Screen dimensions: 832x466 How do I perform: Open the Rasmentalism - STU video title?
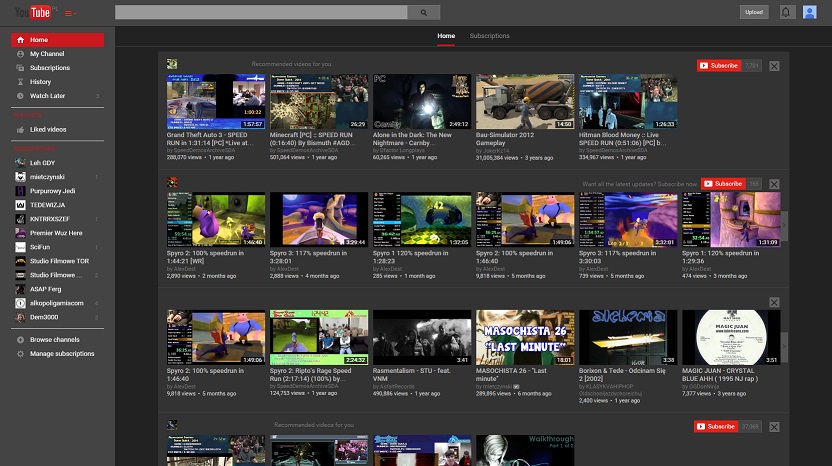pyautogui.click(x=411, y=374)
